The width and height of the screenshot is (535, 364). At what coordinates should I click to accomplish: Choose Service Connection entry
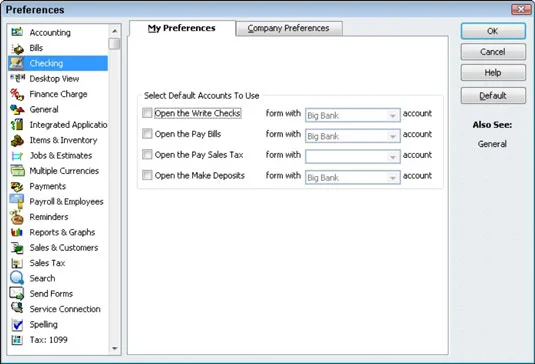65,309
